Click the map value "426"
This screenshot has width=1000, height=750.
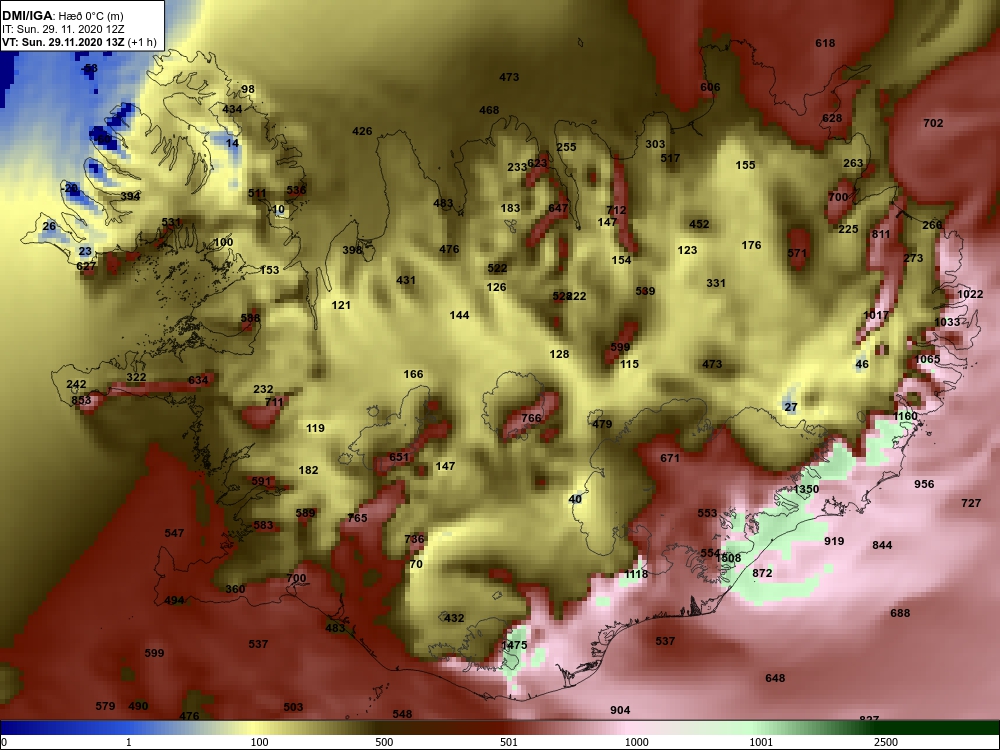(x=362, y=131)
